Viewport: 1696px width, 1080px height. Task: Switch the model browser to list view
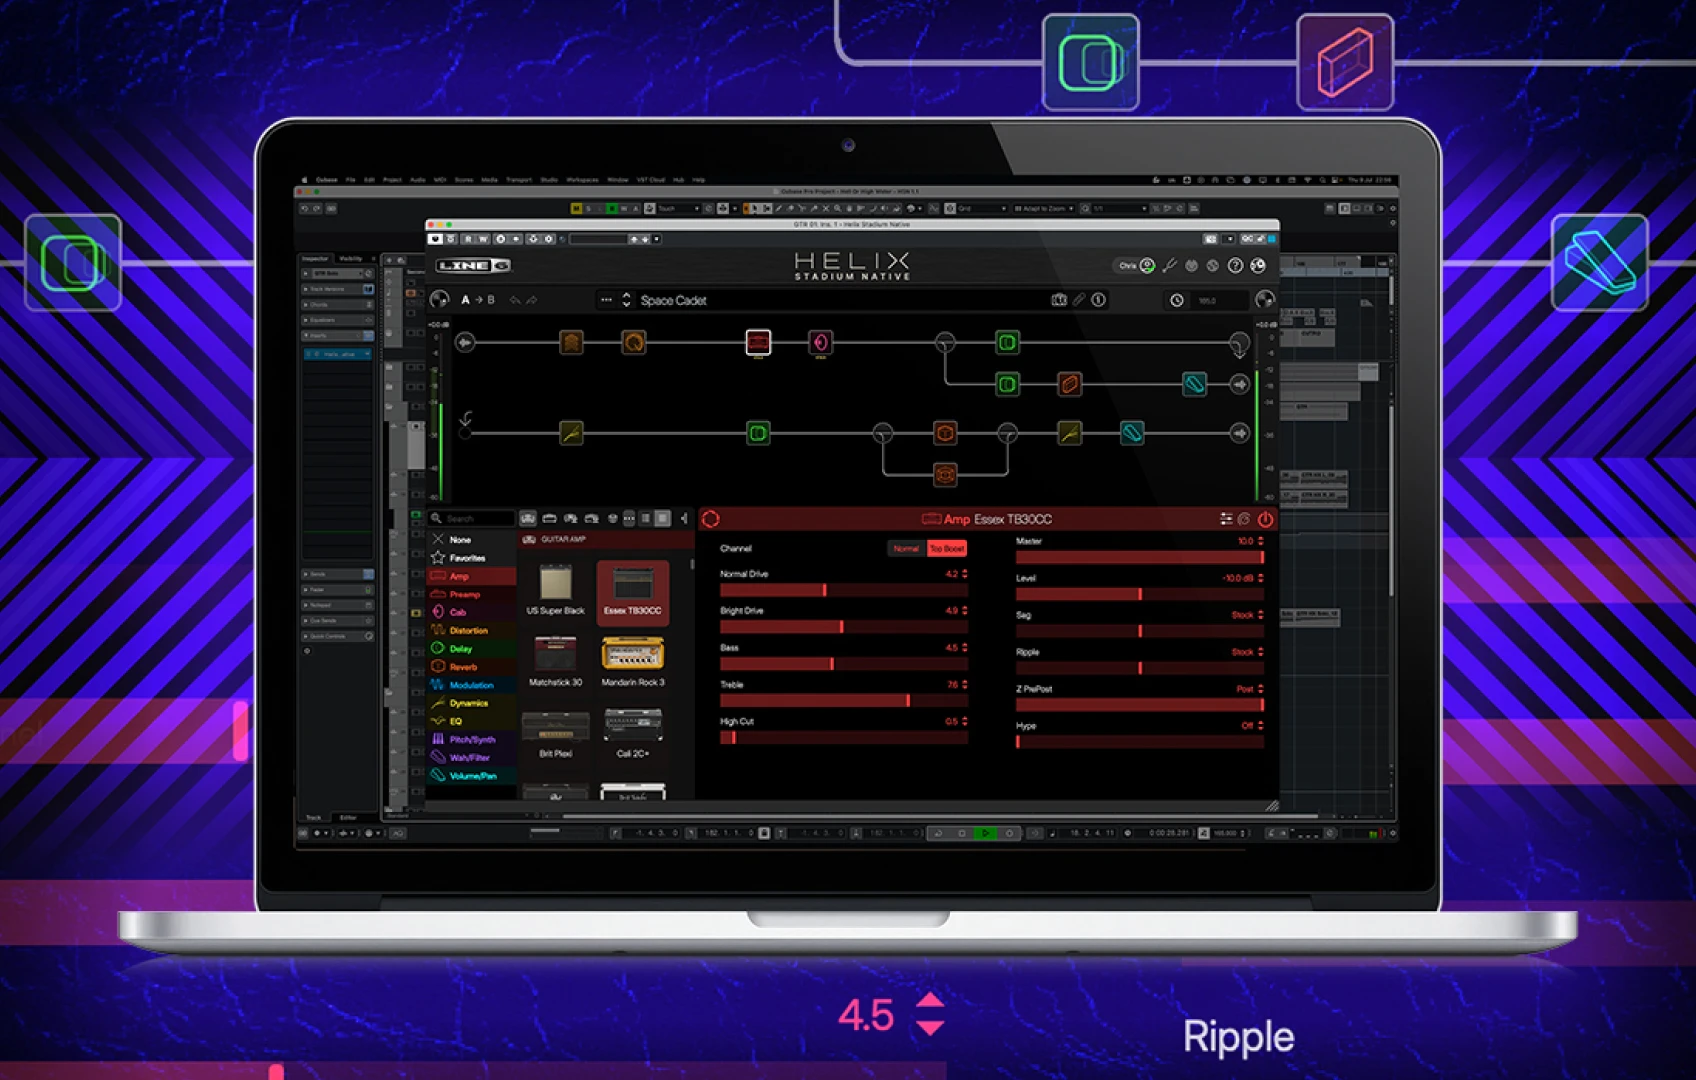click(646, 519)
